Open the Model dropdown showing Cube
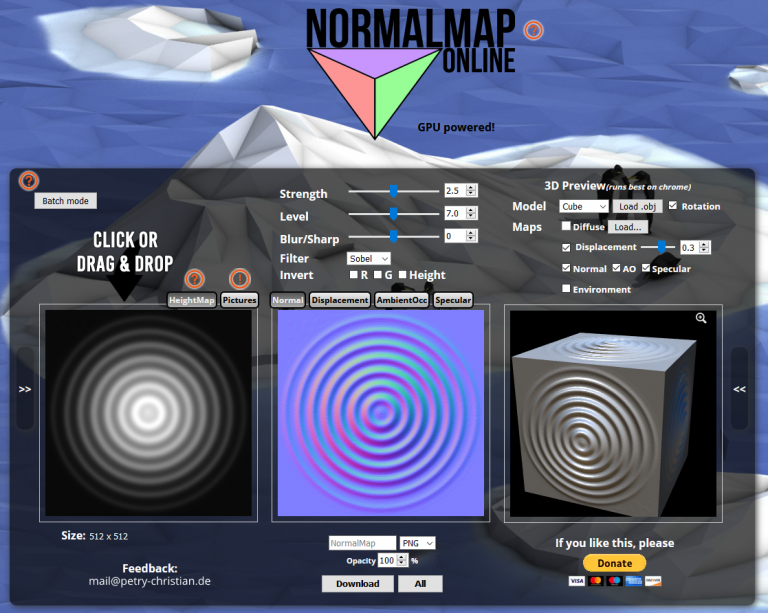The height and width of the screenshot is (613, 768). pyautogui.click(x=584, y=206)
